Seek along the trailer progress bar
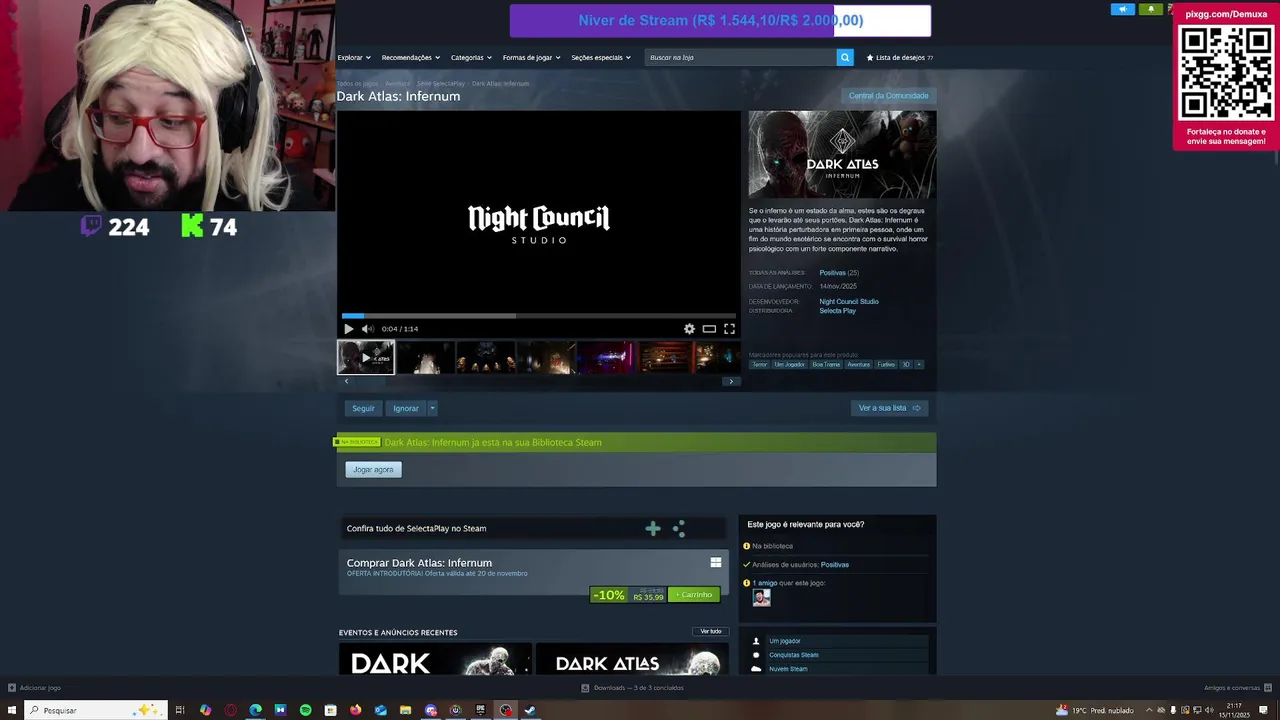 pos(538,316)
